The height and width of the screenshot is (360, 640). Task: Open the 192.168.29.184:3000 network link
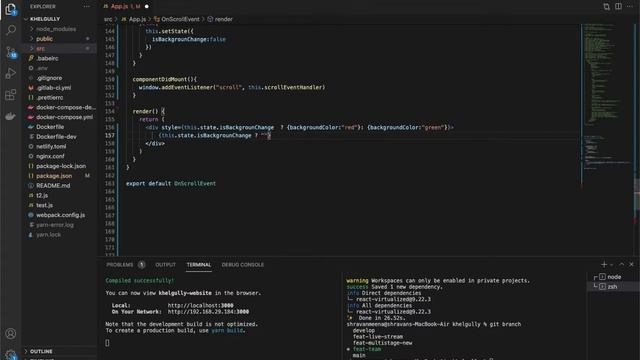coord(208,312)
